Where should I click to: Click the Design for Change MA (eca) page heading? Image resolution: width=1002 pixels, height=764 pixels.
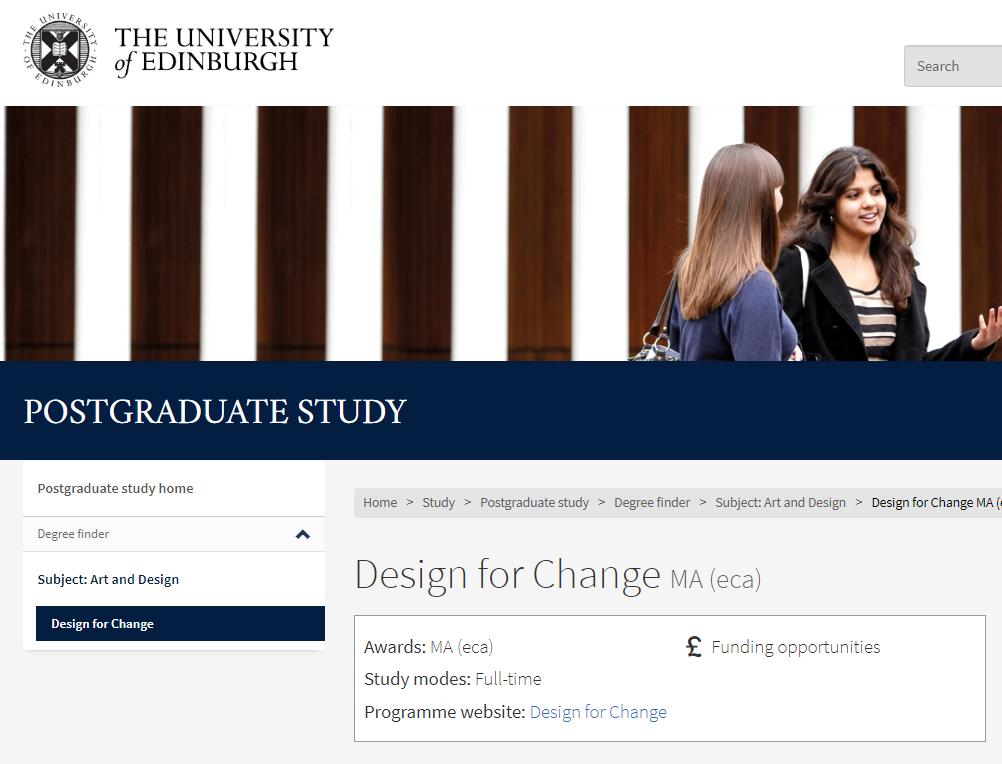pos(558,574)
